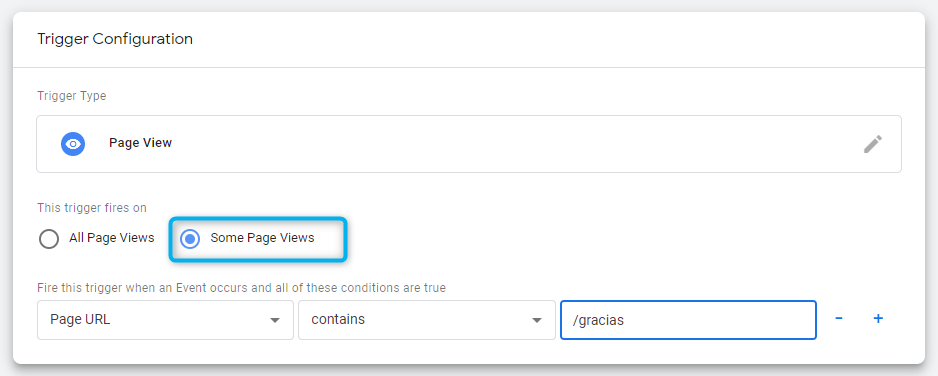938x376 pixels.
Task: Click the "This trigger fires on" label
Action: 92,208
